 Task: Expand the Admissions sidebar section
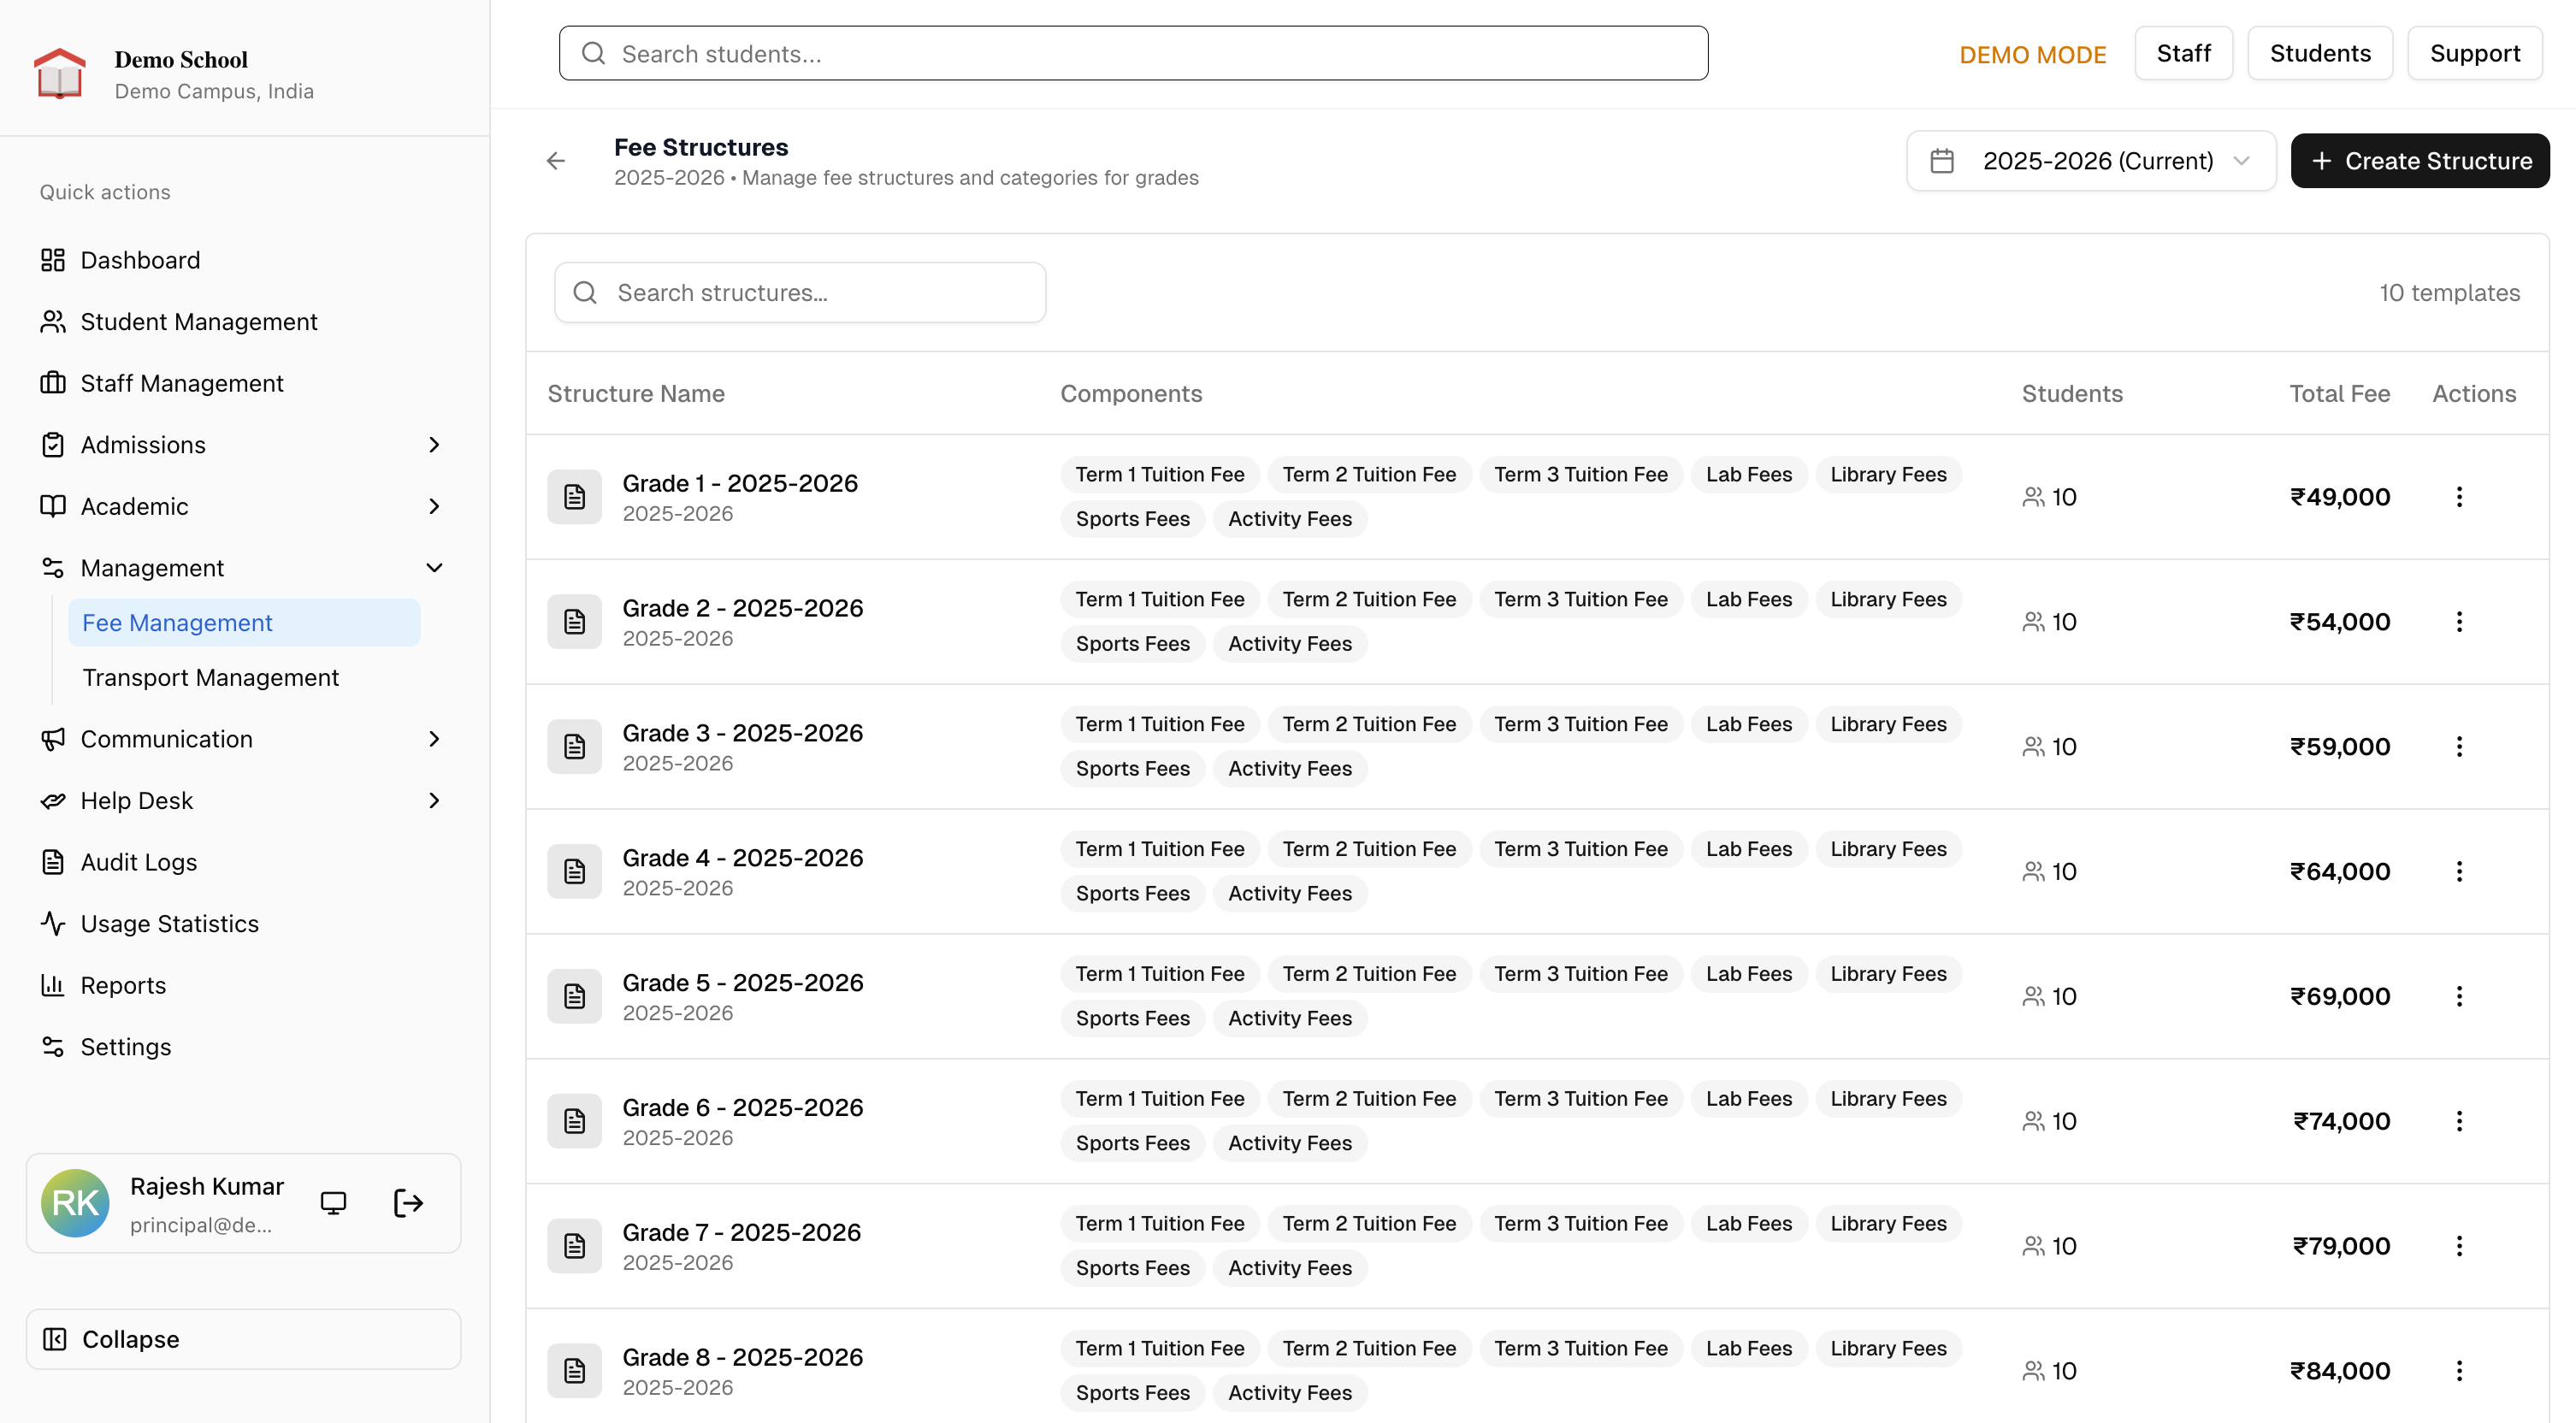coord(434,445)
